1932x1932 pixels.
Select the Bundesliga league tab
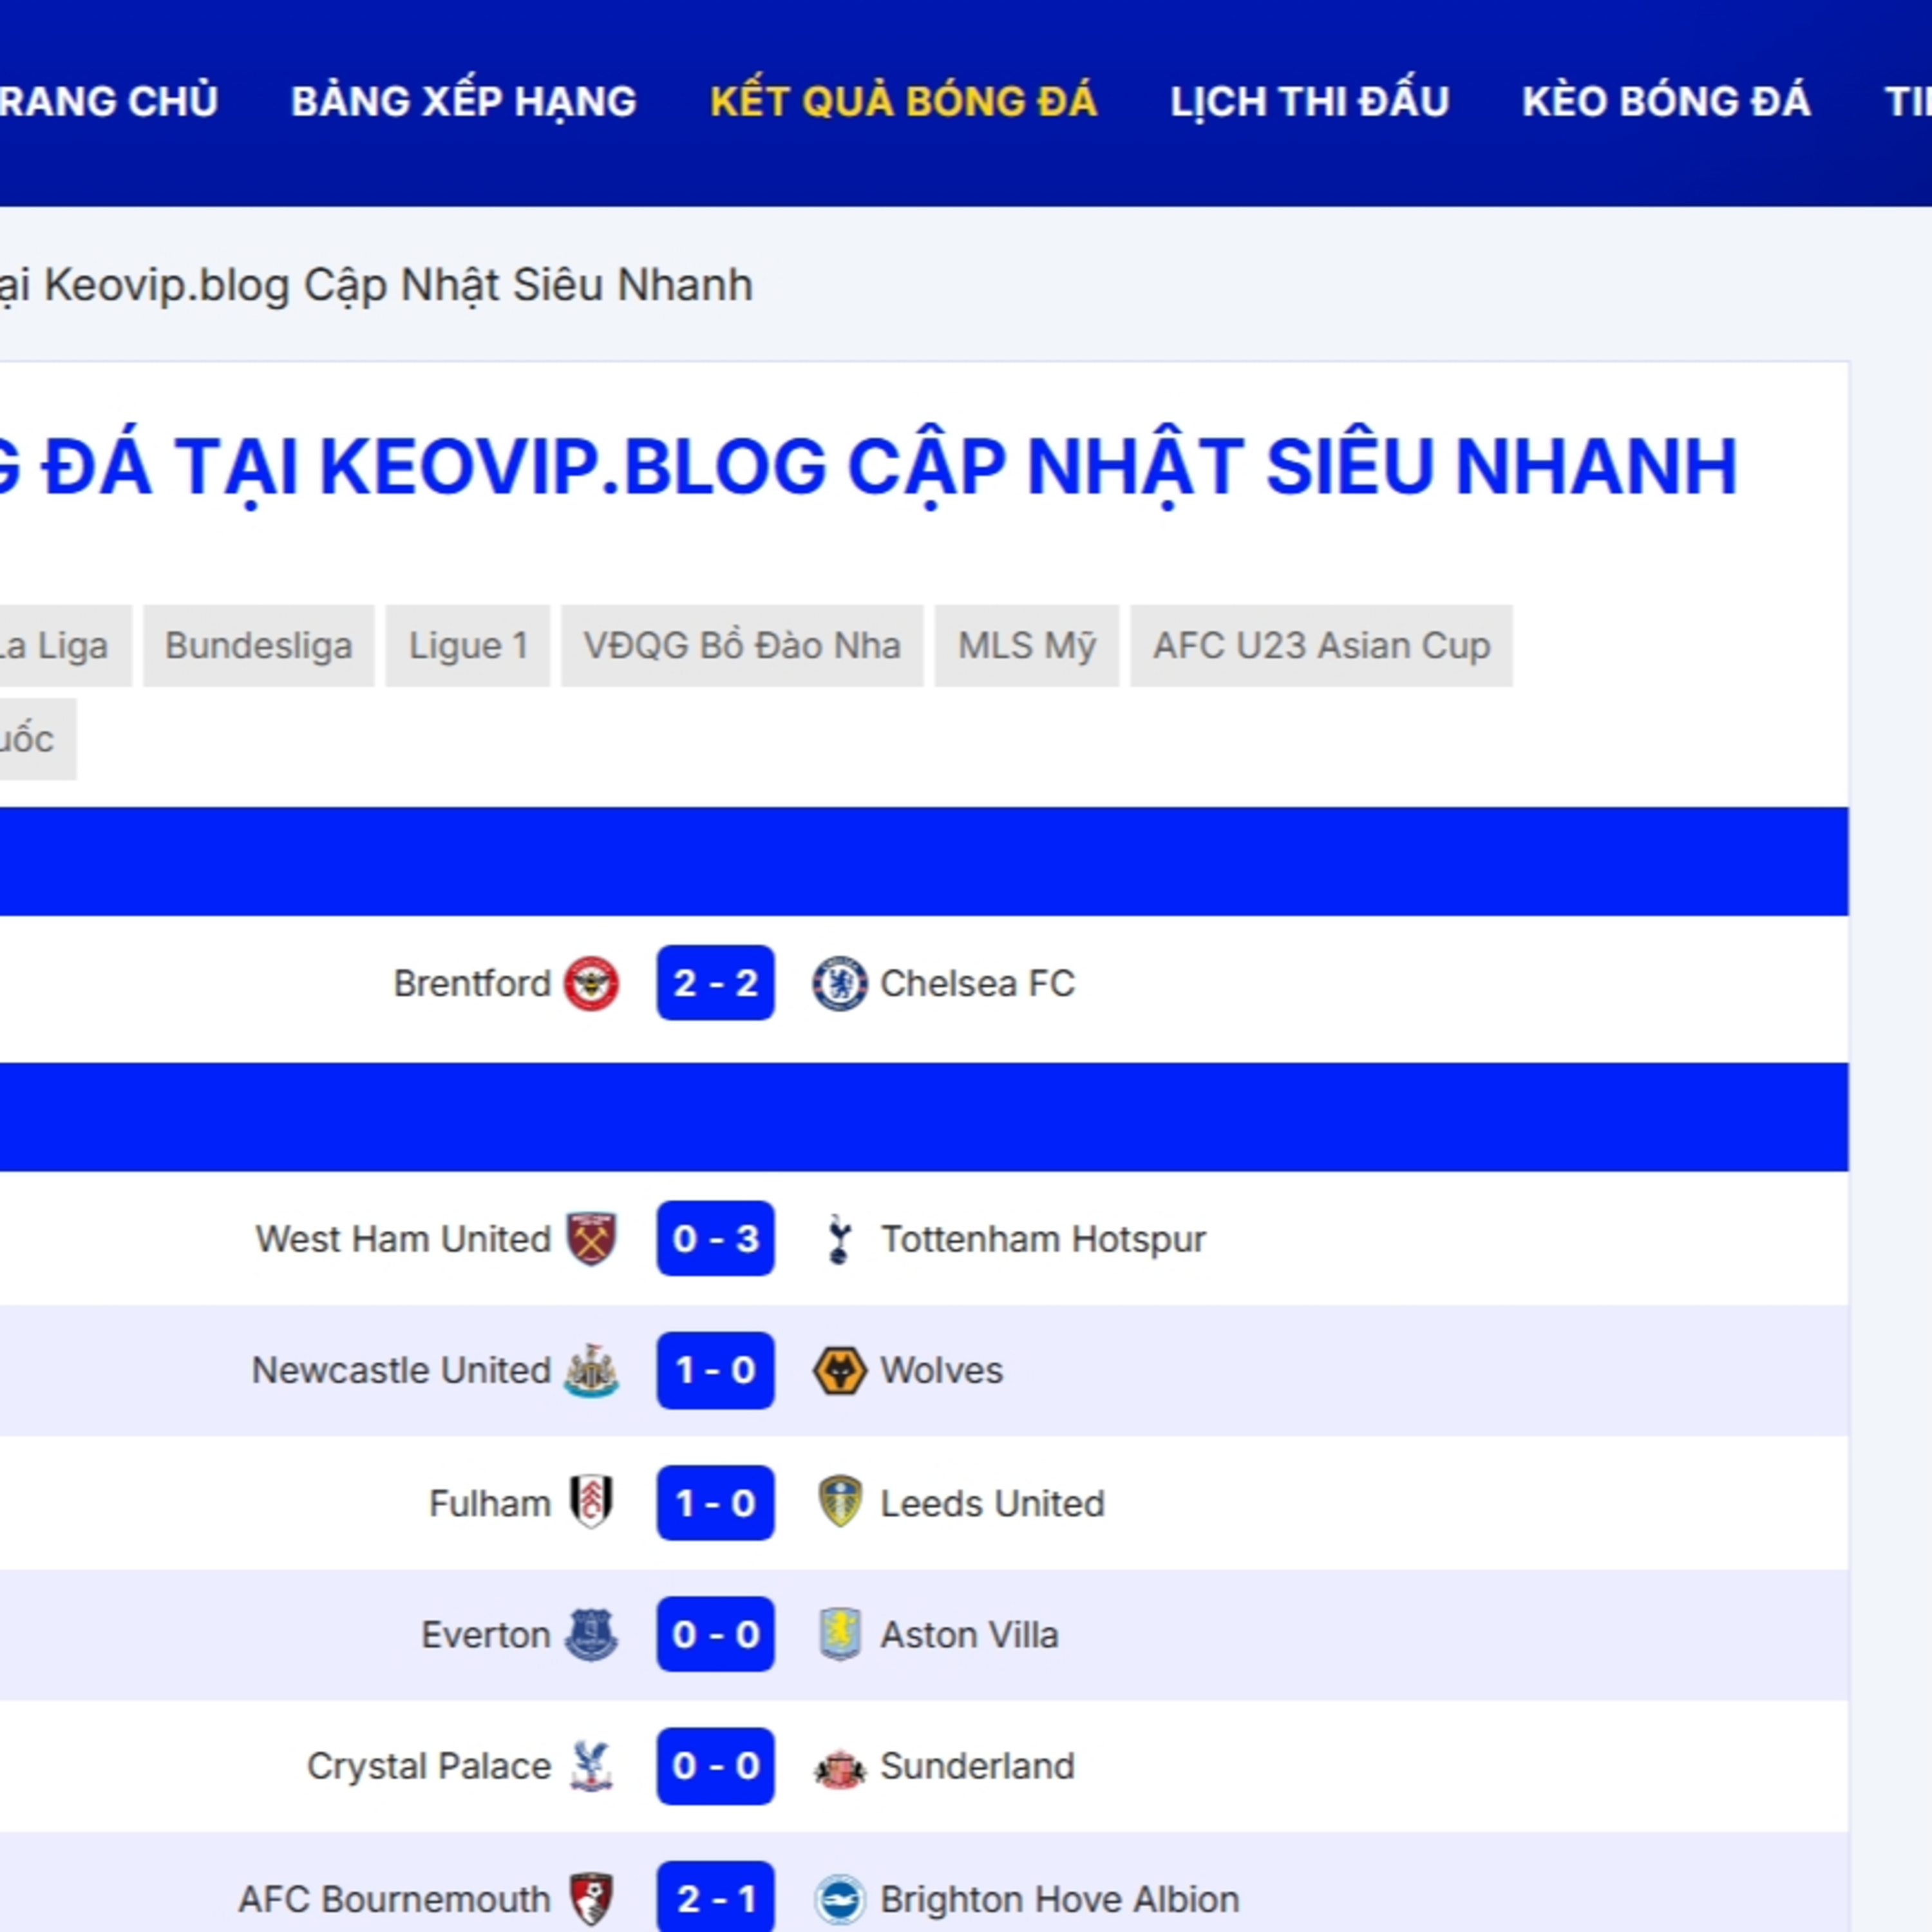[x=258, y=645]
